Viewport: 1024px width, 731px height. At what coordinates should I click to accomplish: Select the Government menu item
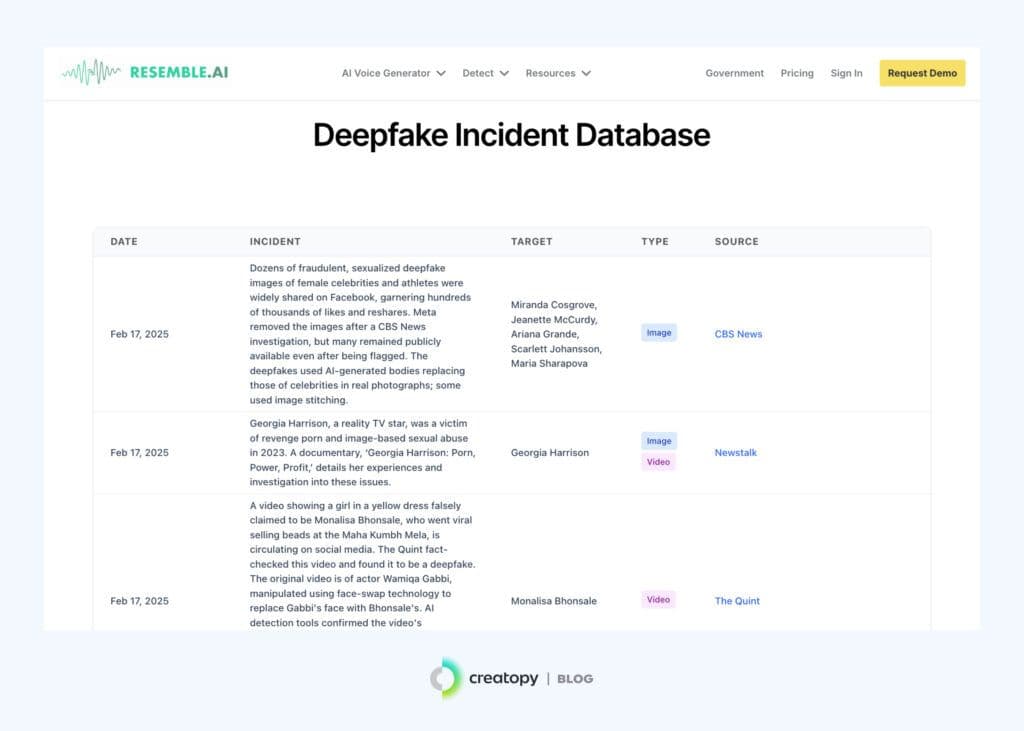pyautogui.click(x=734, y=73)
